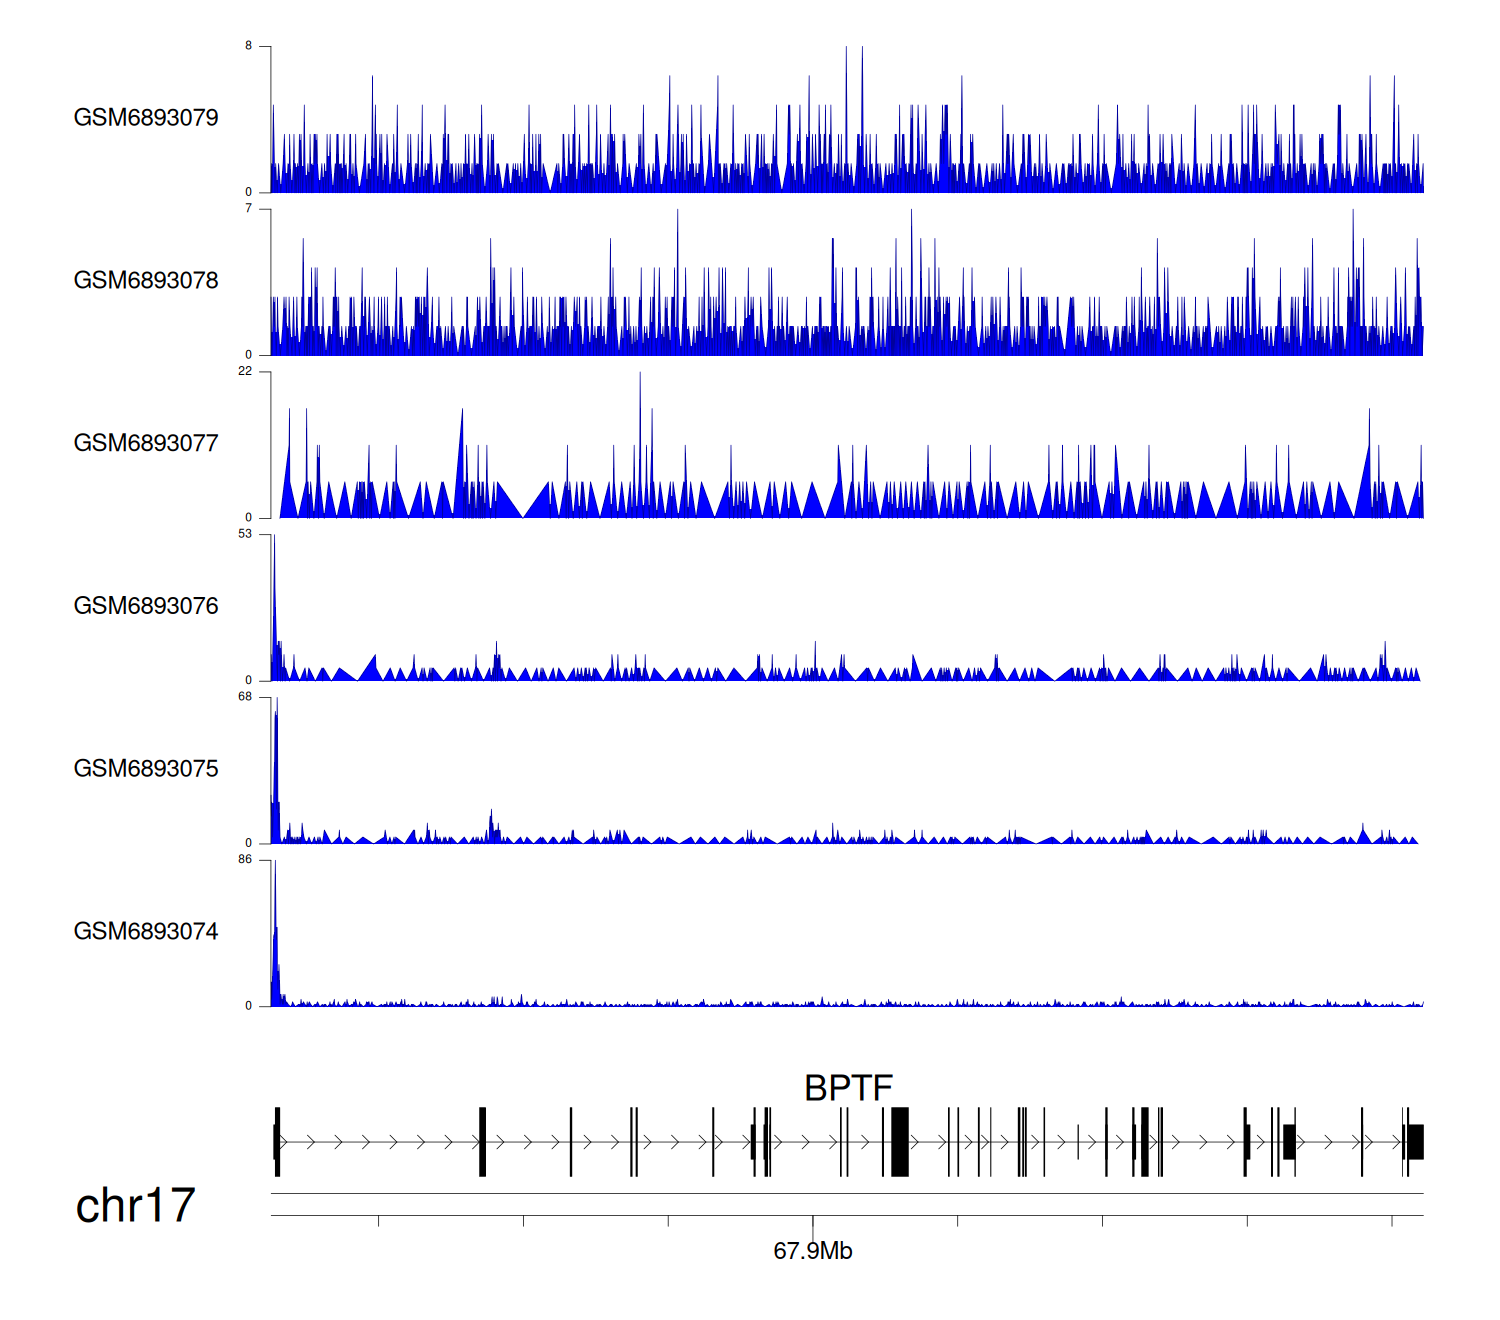Click the widest BPTF exon block below gene name
Viewport: 1500px width, 1320px height.
900,1142
